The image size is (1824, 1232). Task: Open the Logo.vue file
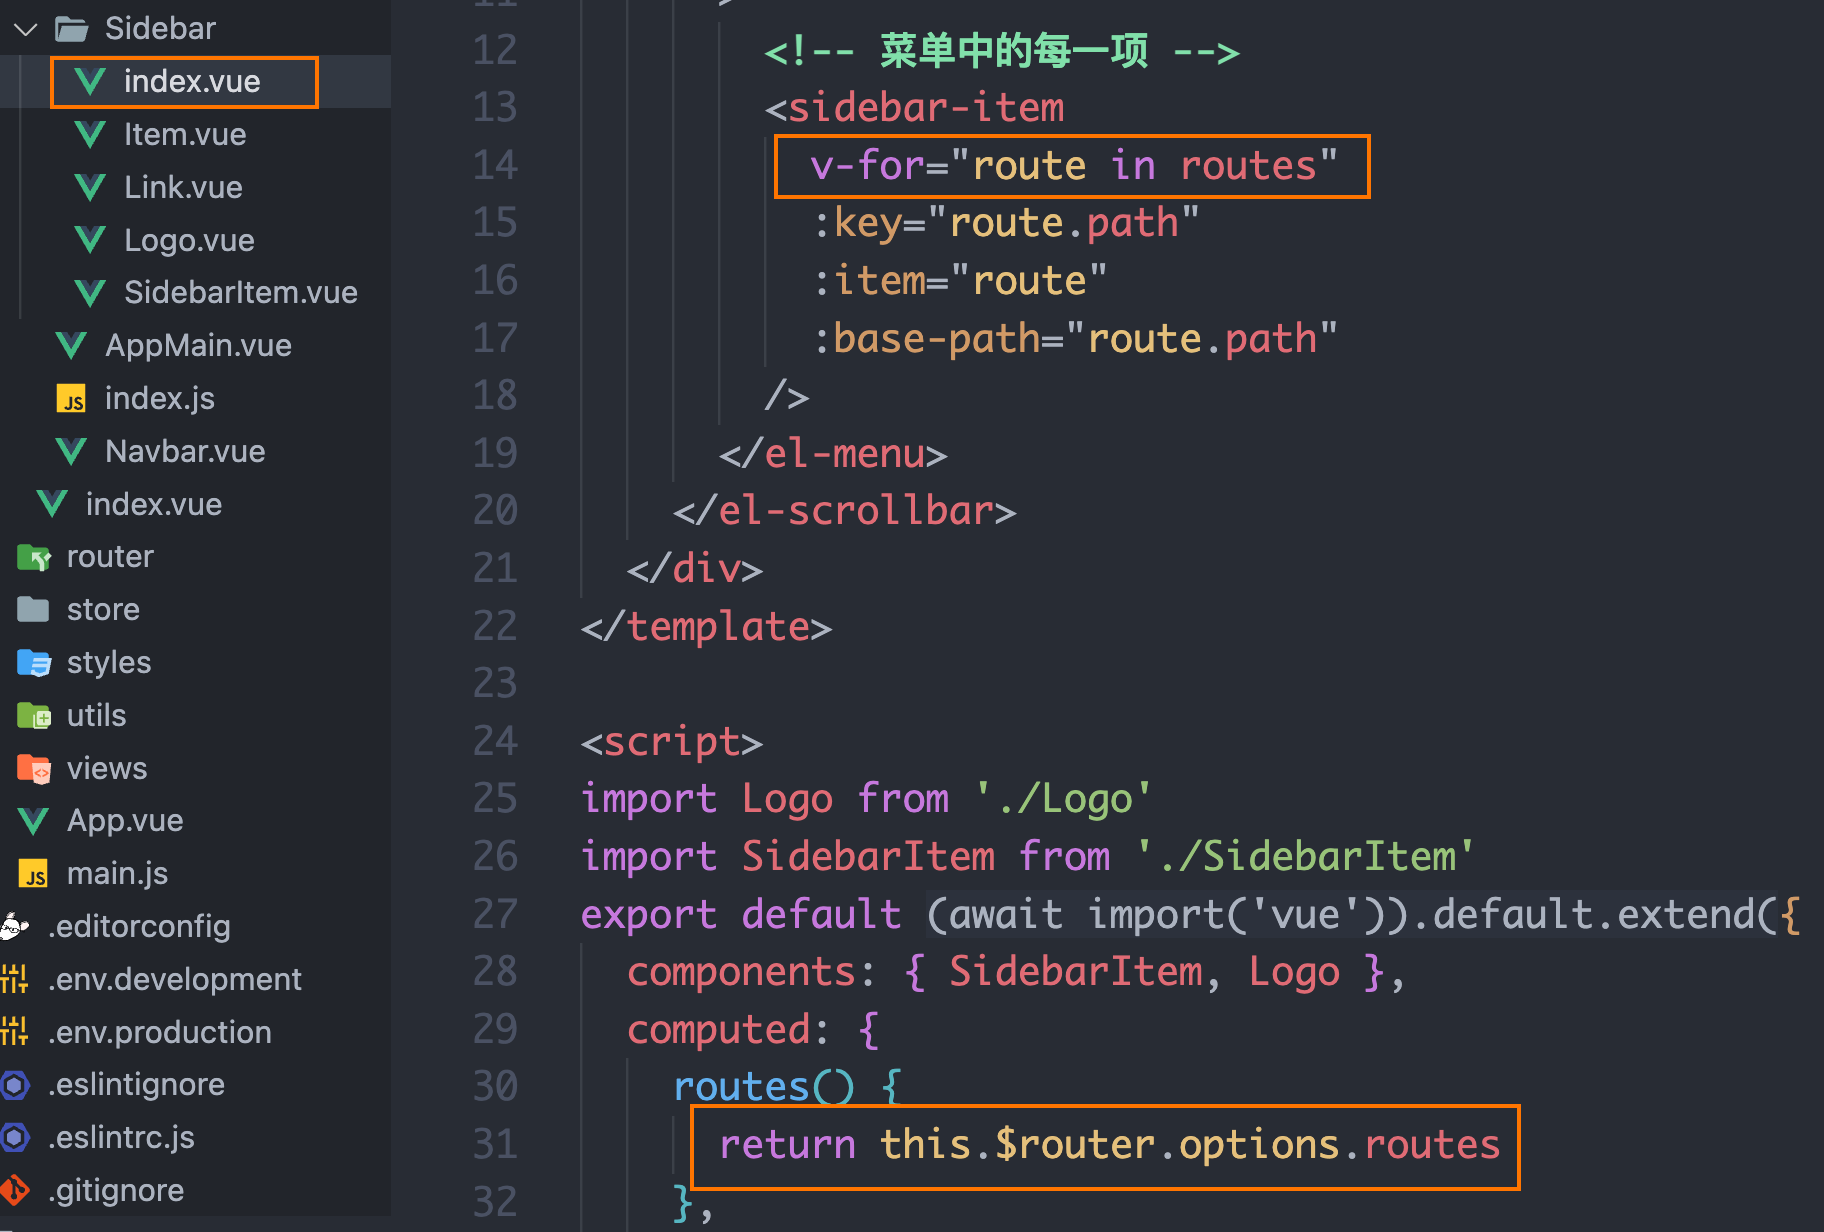(189, 240)
